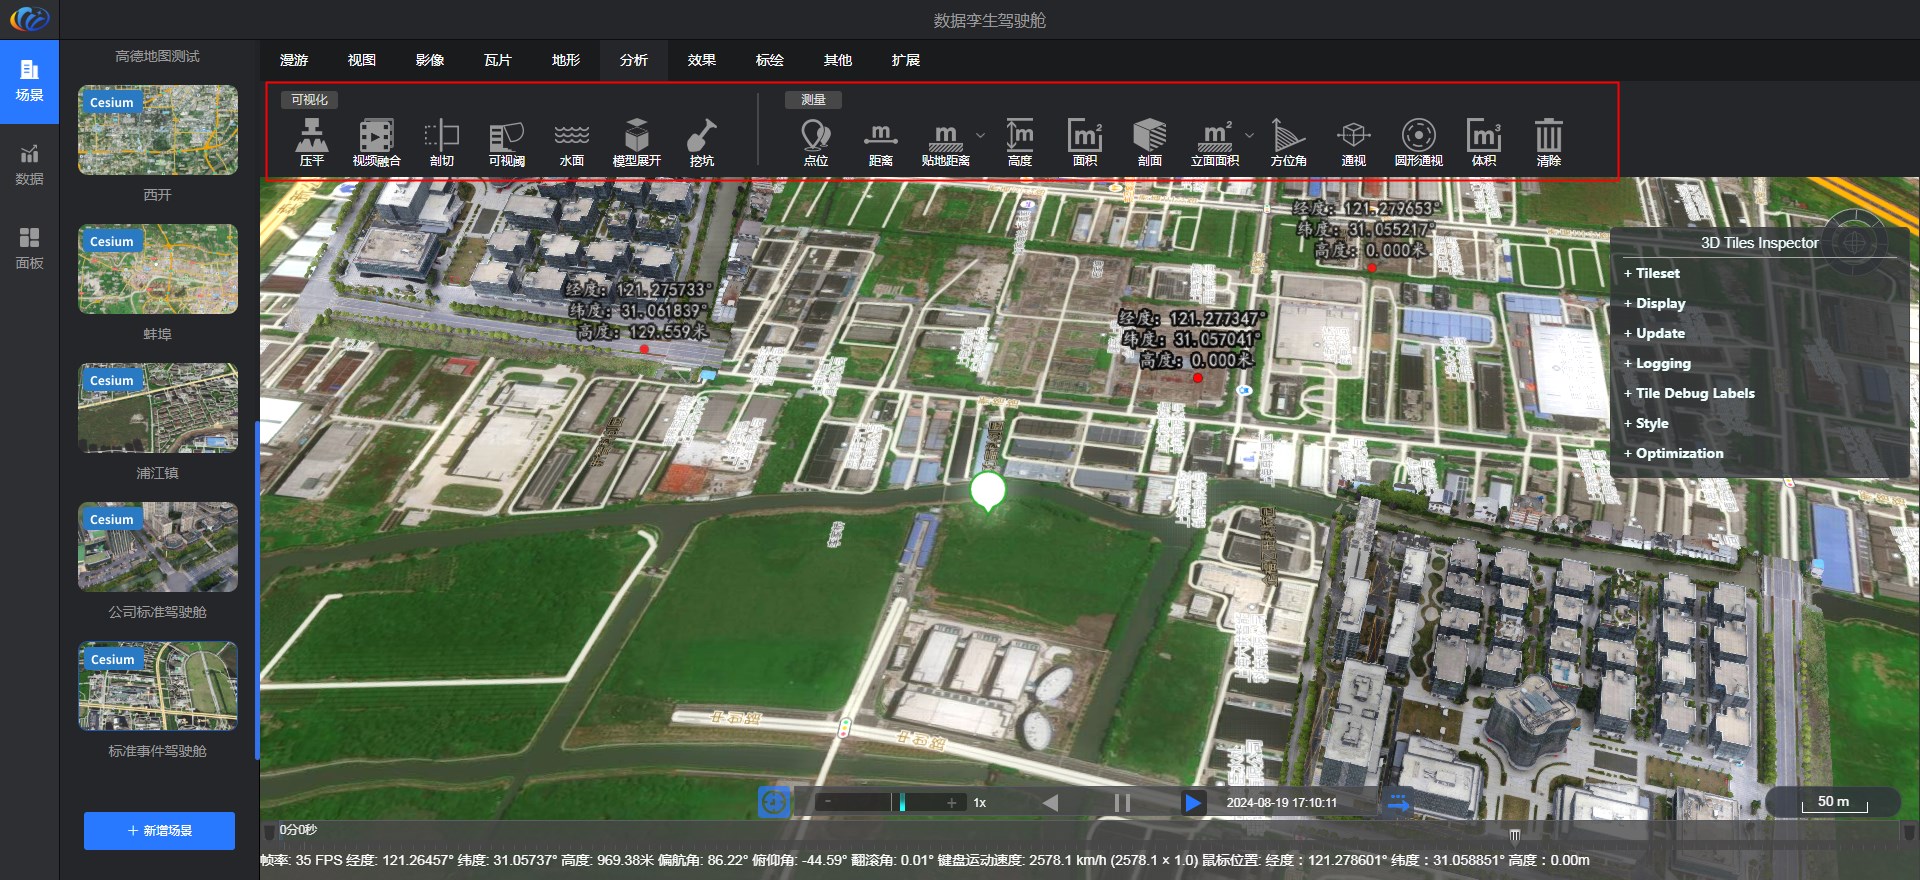The height and width of the screenshot is (880, 1920).
Task: Start the 圆形通视 circular visibility analysis
Action: [1418, 142]
